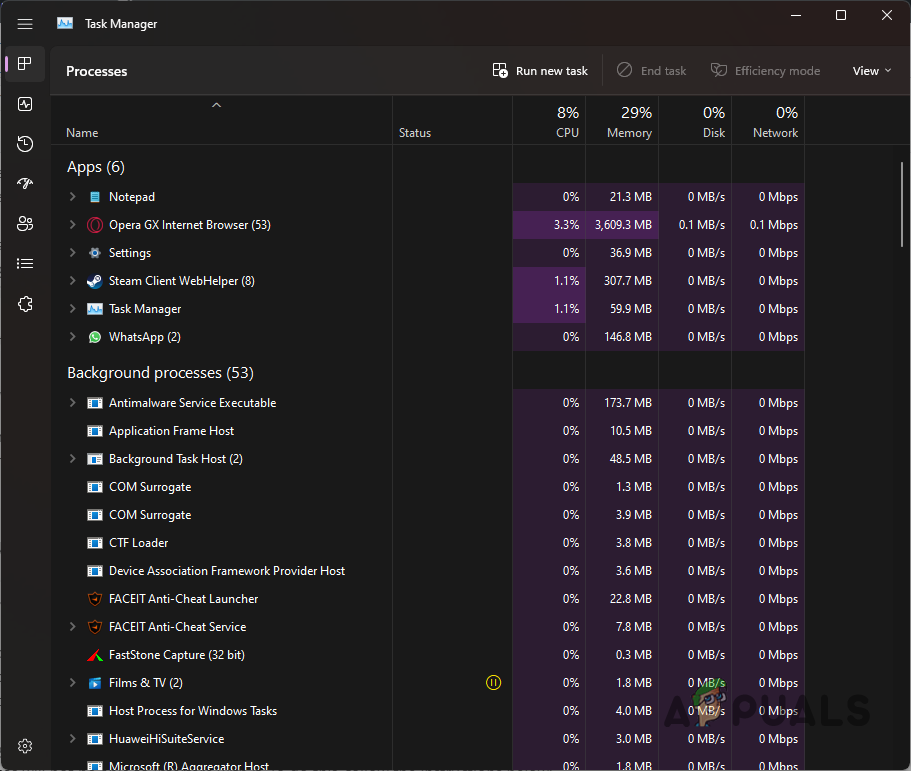View Startup apps using the sidebar icon

coord(24,183)
